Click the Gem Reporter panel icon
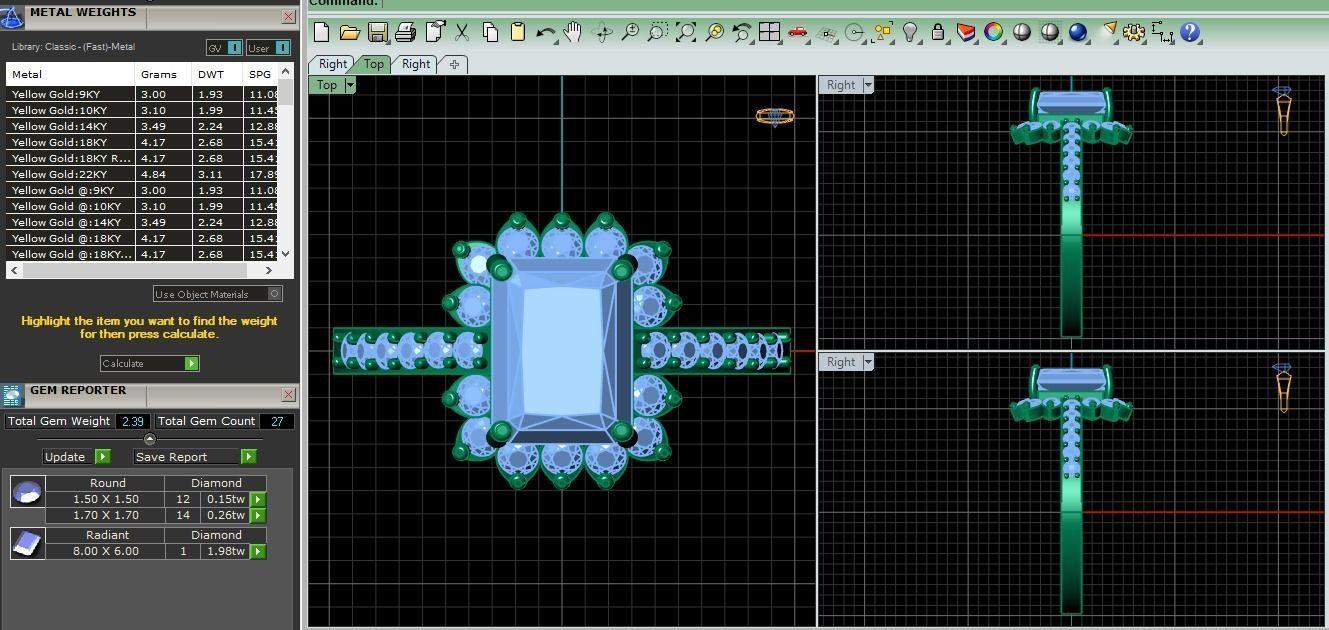The height and width of the screenshot is (630, 1329). coord(12,395)
